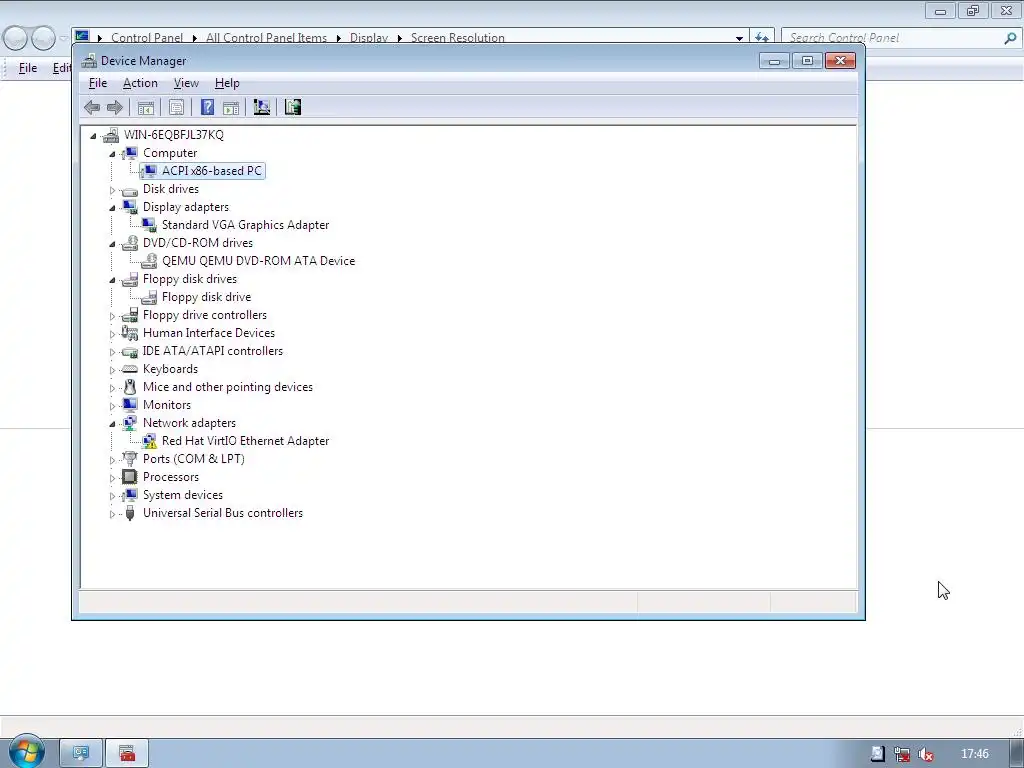
Task: Select System devices label
Action: click(183, 495)
